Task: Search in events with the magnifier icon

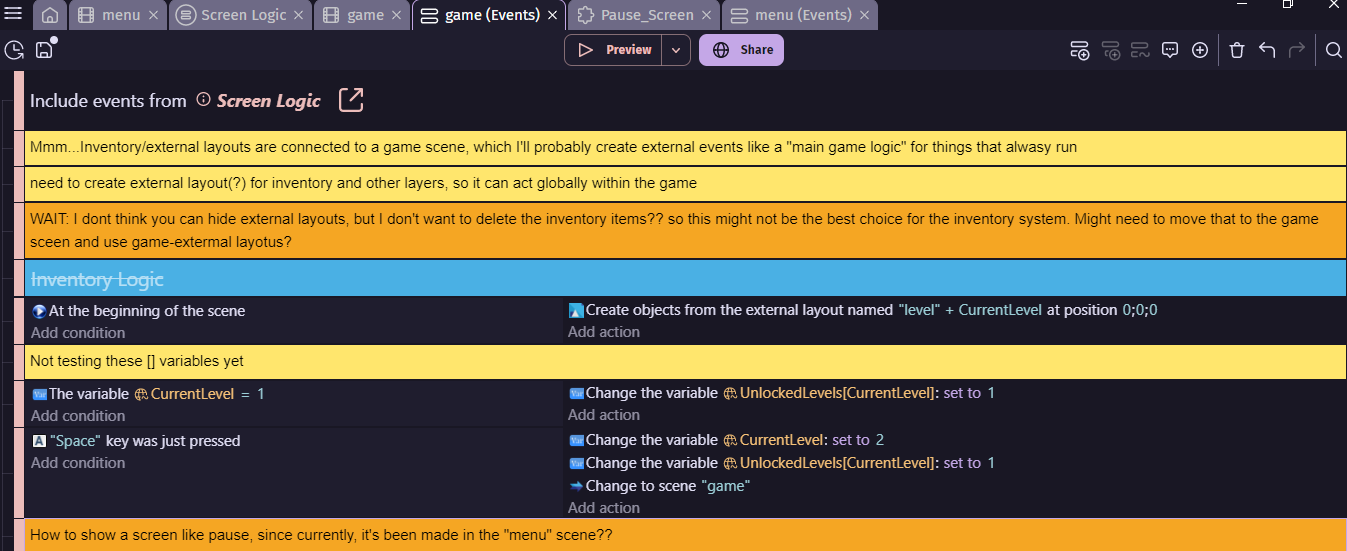Action: (x=1333, y=50)
